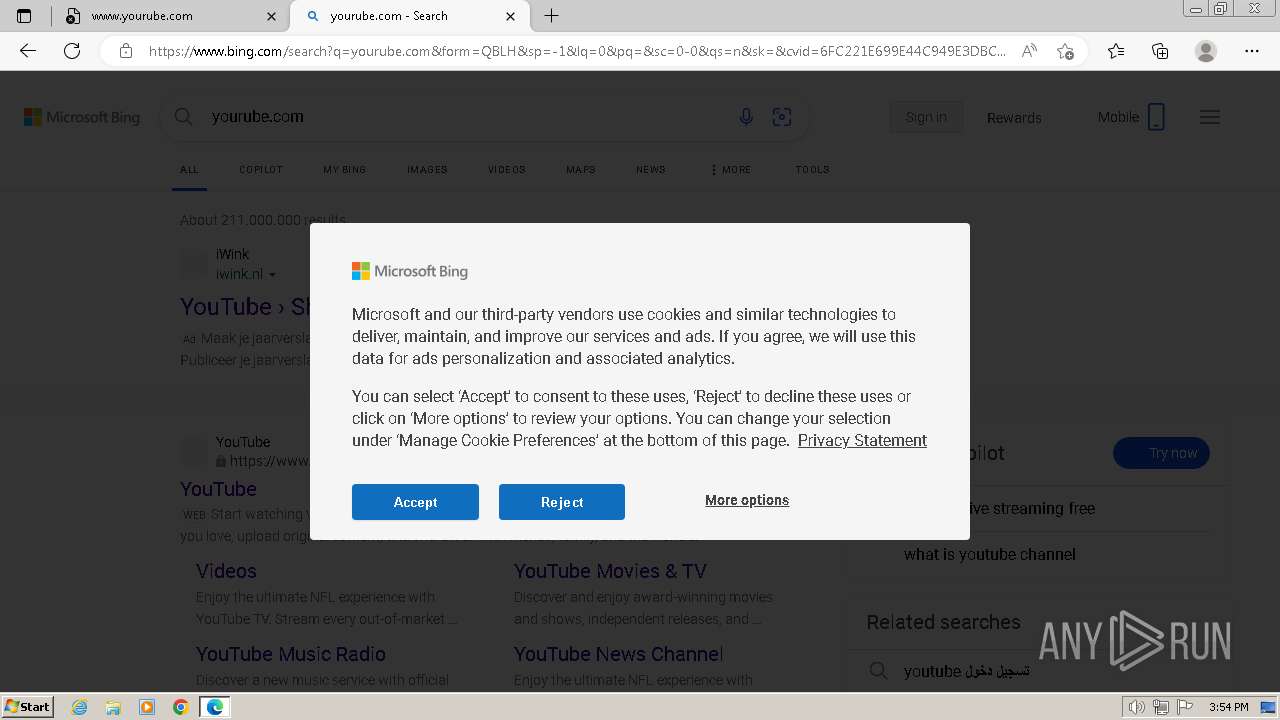Start voice search with the microphone icon
This screenshot has width=1280, height=720.
746,117
